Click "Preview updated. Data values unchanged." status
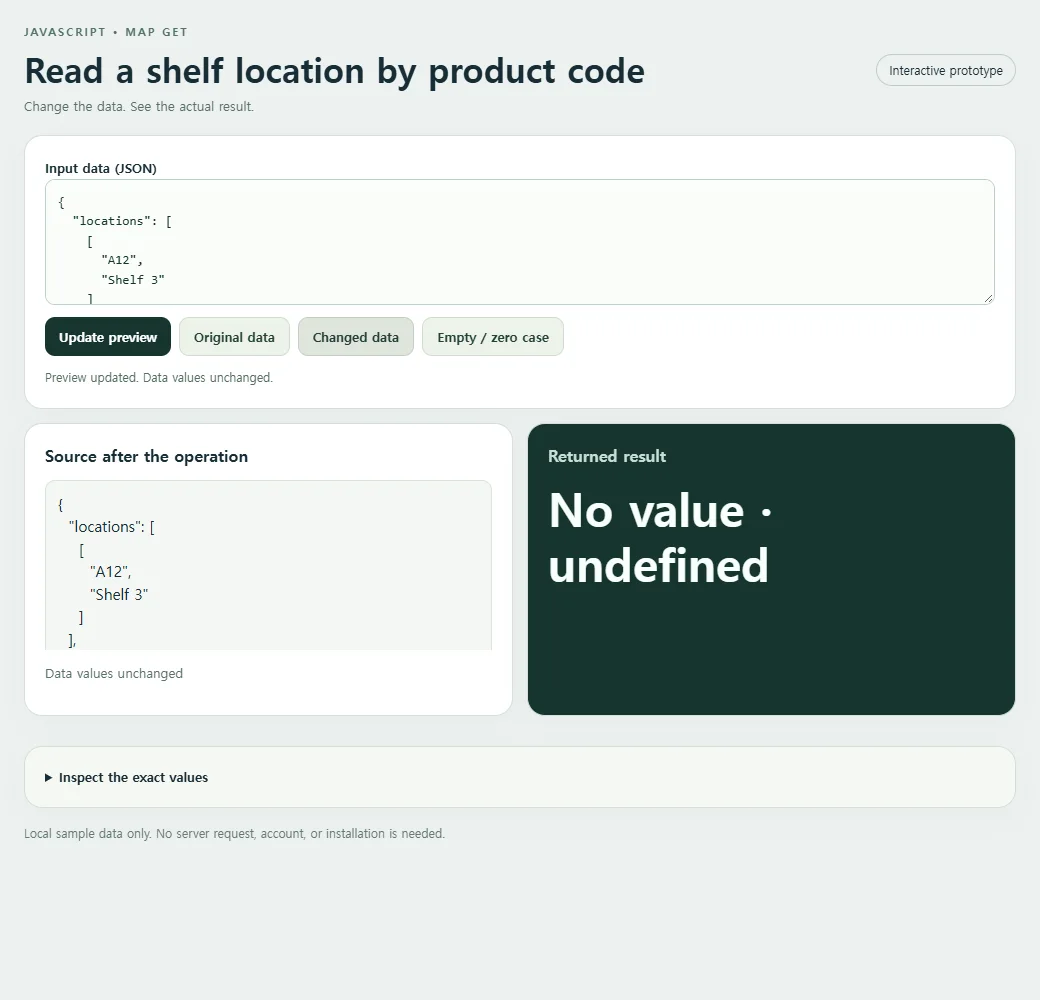This screenshot has height=1000, width=1040. (x=159, y=377)
